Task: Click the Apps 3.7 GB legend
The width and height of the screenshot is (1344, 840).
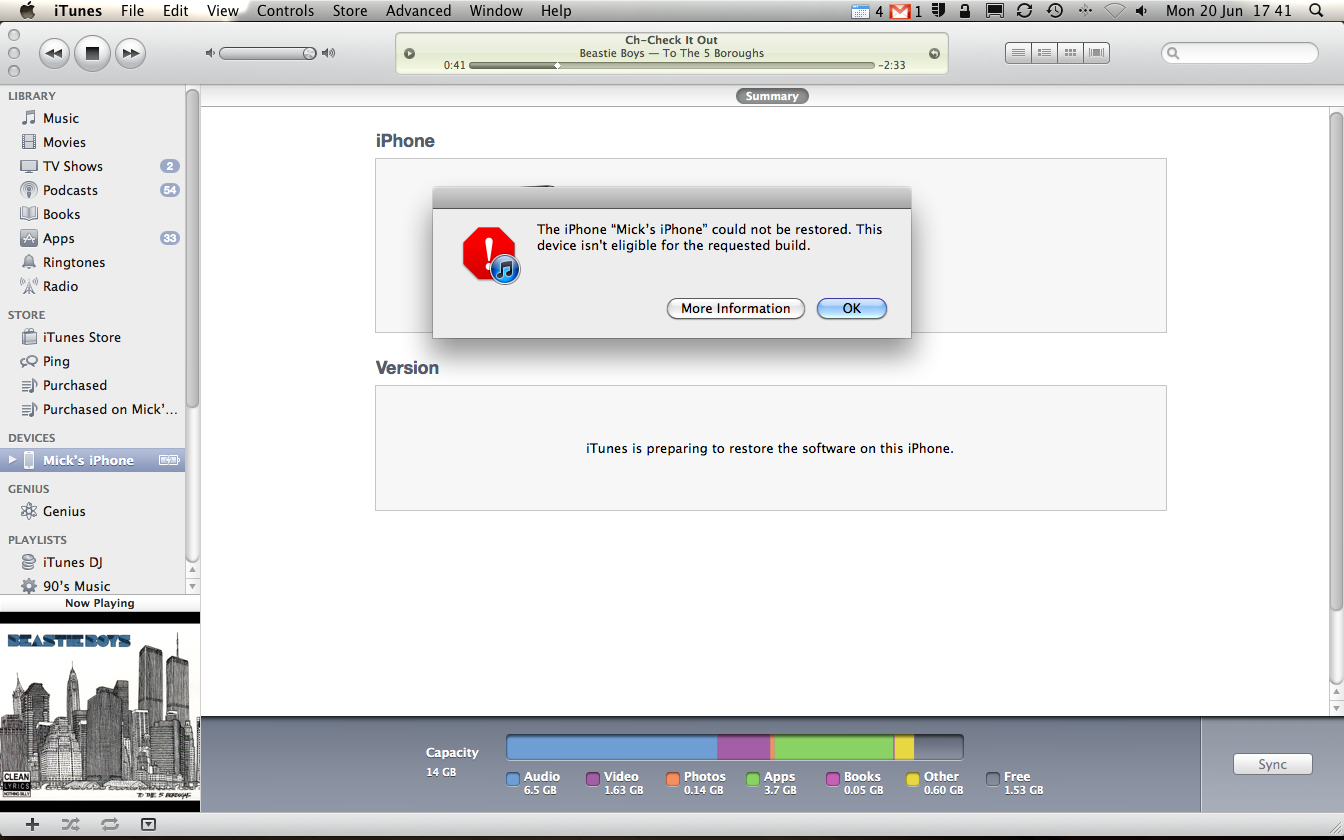Action: point(771,782)
